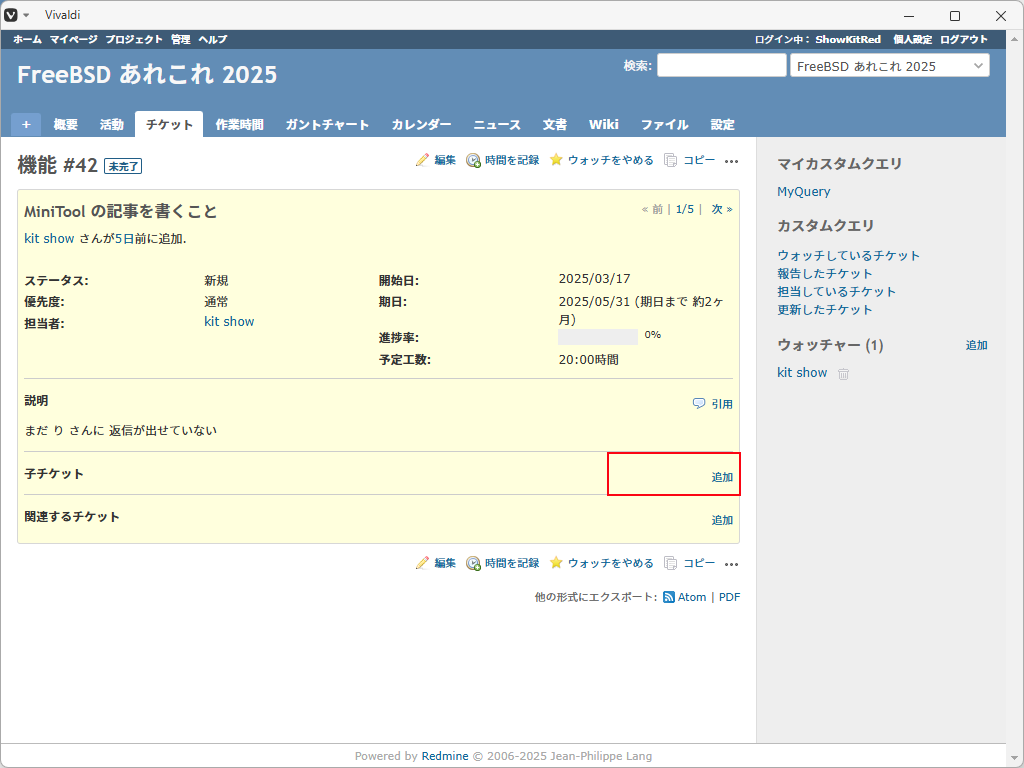This screenshot has width=1024, height=768.
Task: Open ウォッチしているチケット query
Action: click(848, 255)
